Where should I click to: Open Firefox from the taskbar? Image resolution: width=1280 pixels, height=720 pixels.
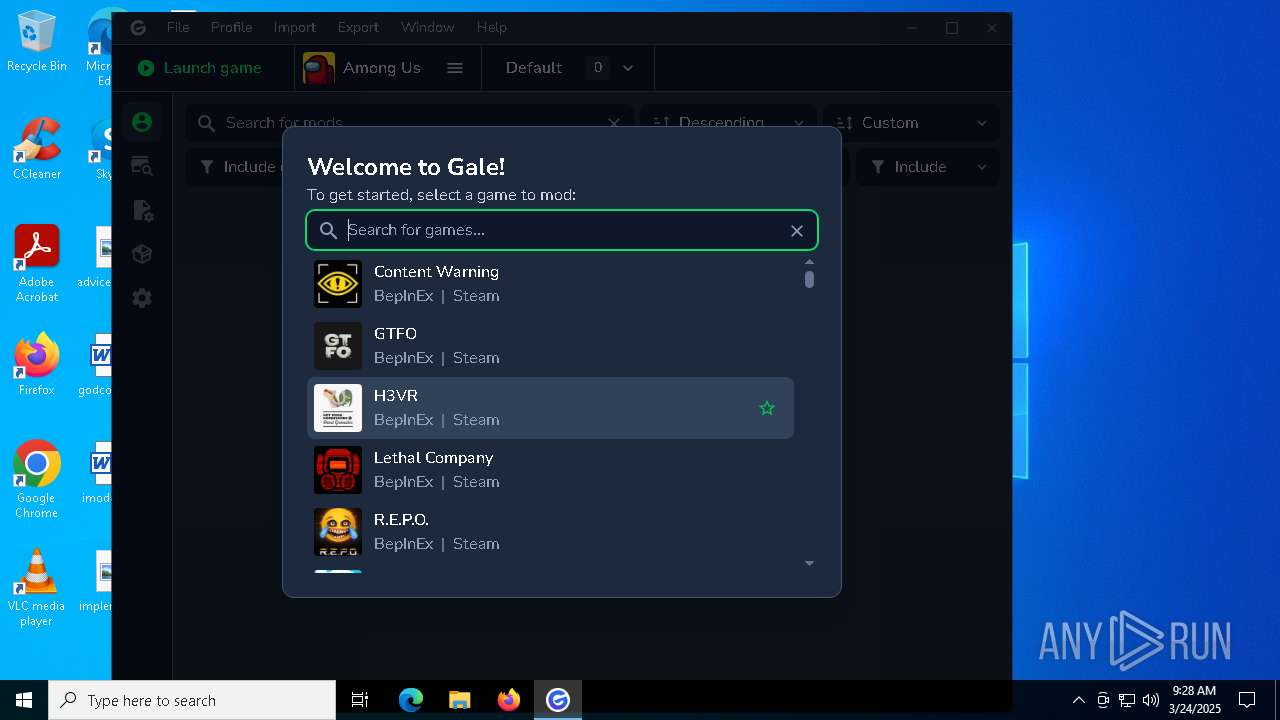pos(508,700)
